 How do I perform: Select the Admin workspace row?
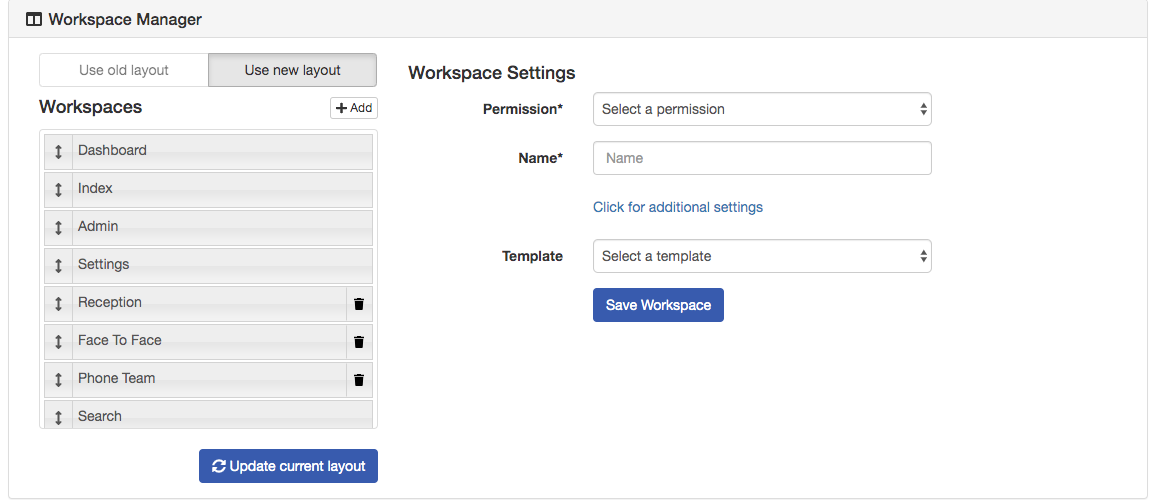pos(209,228)
